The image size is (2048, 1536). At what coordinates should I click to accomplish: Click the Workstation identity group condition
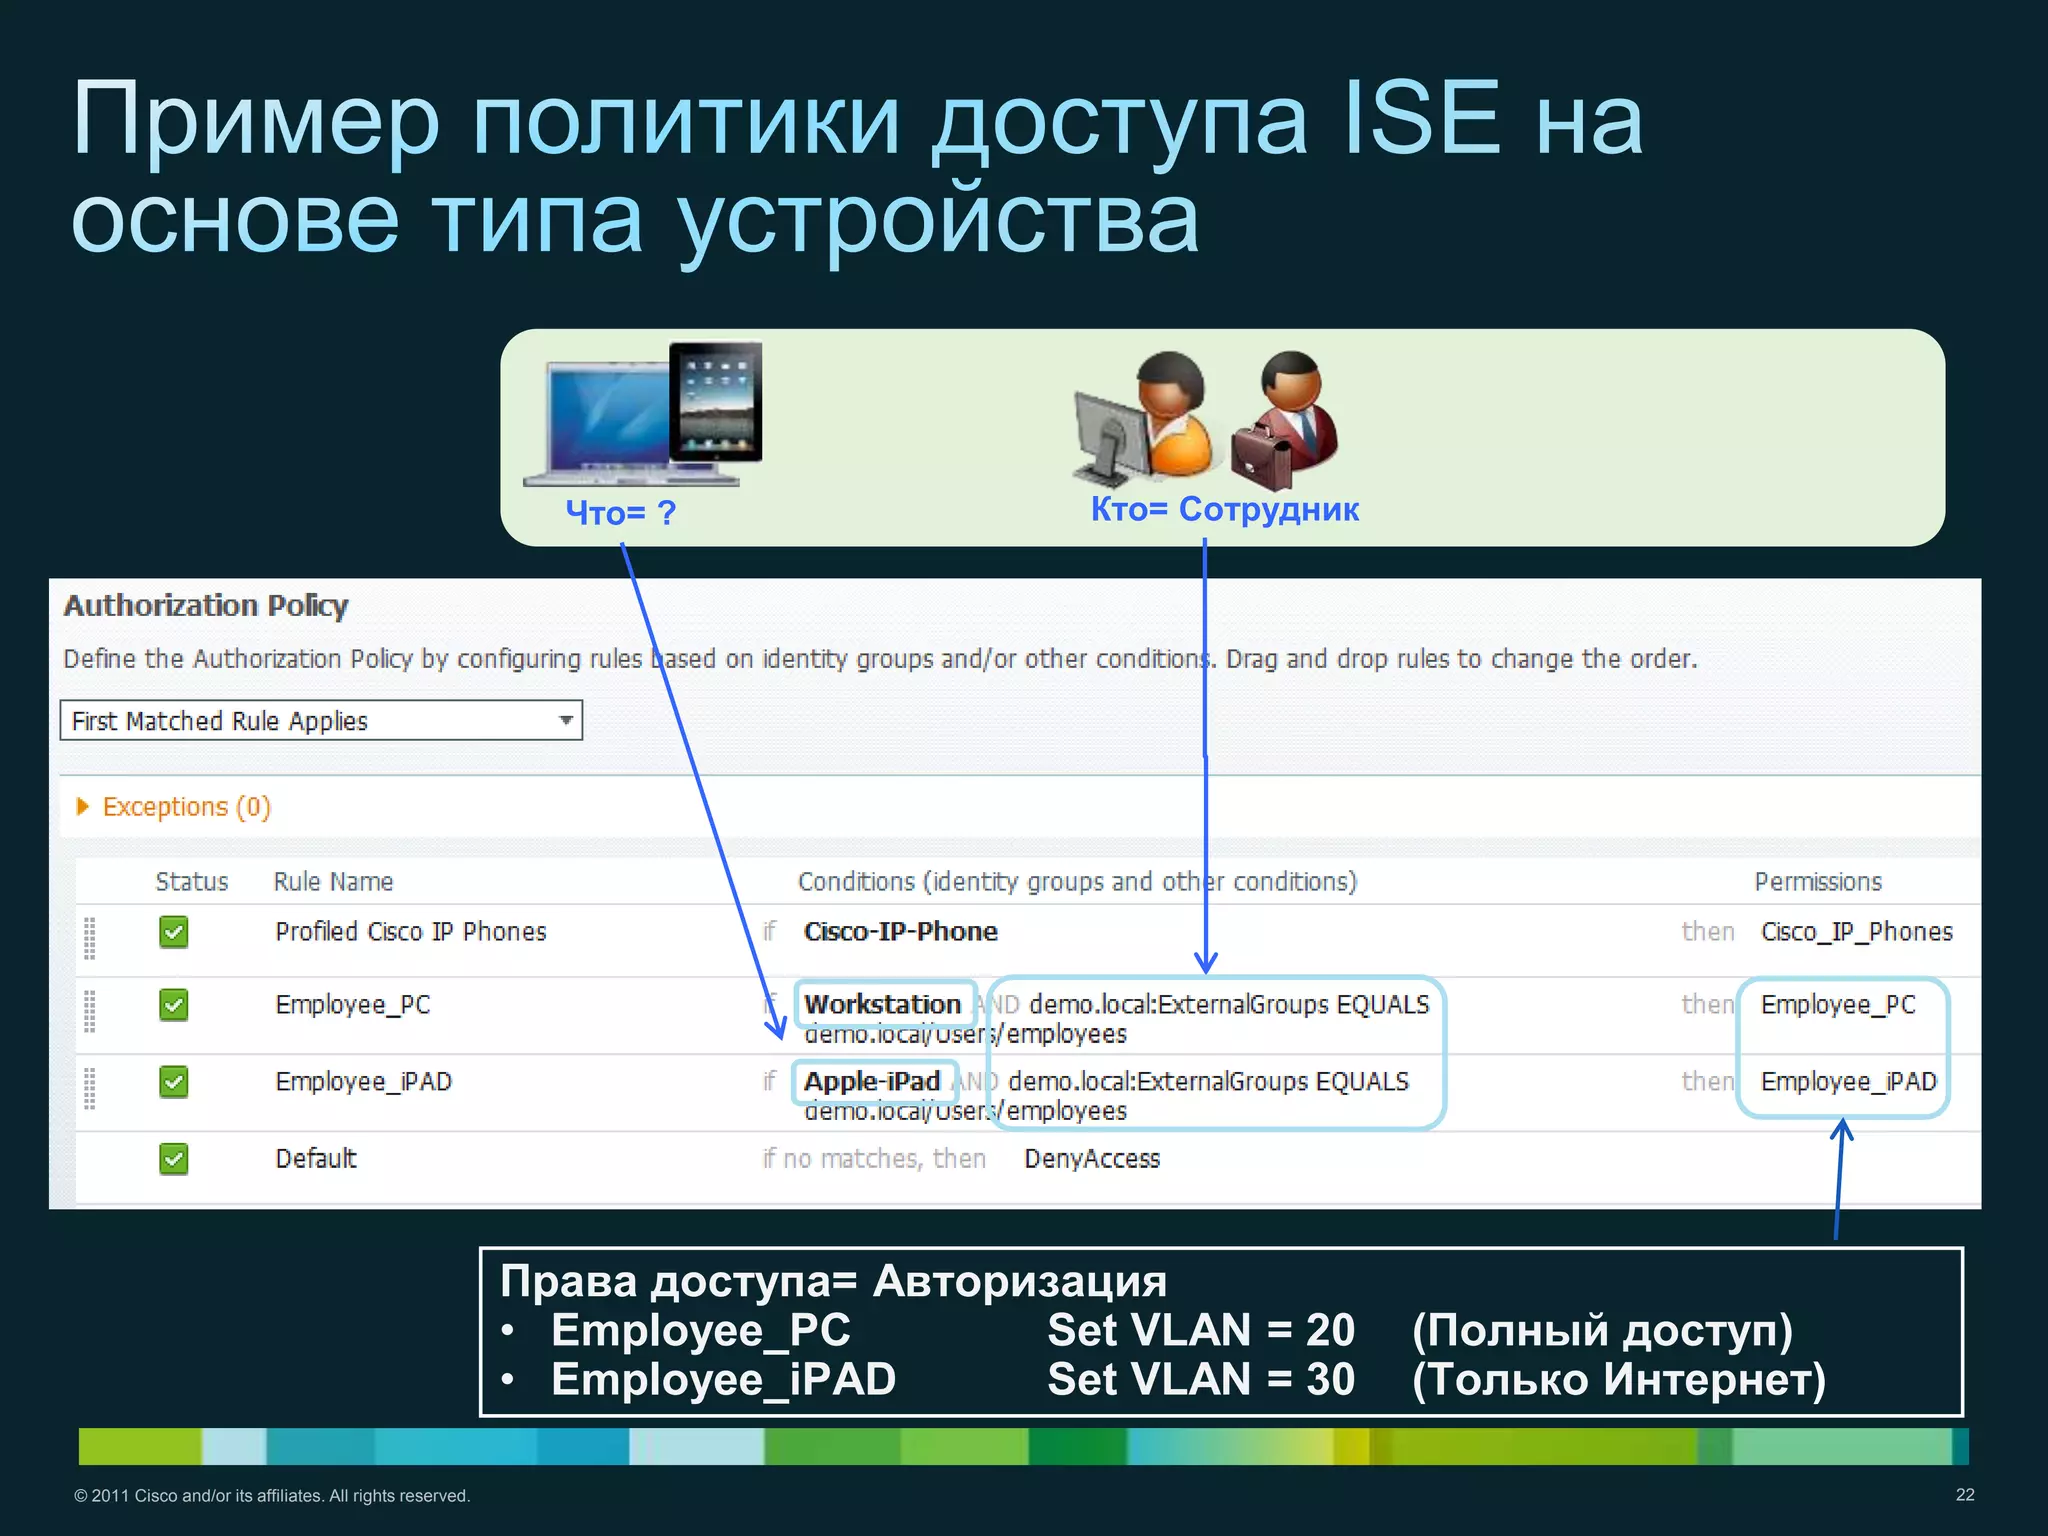coord(884,1003)
